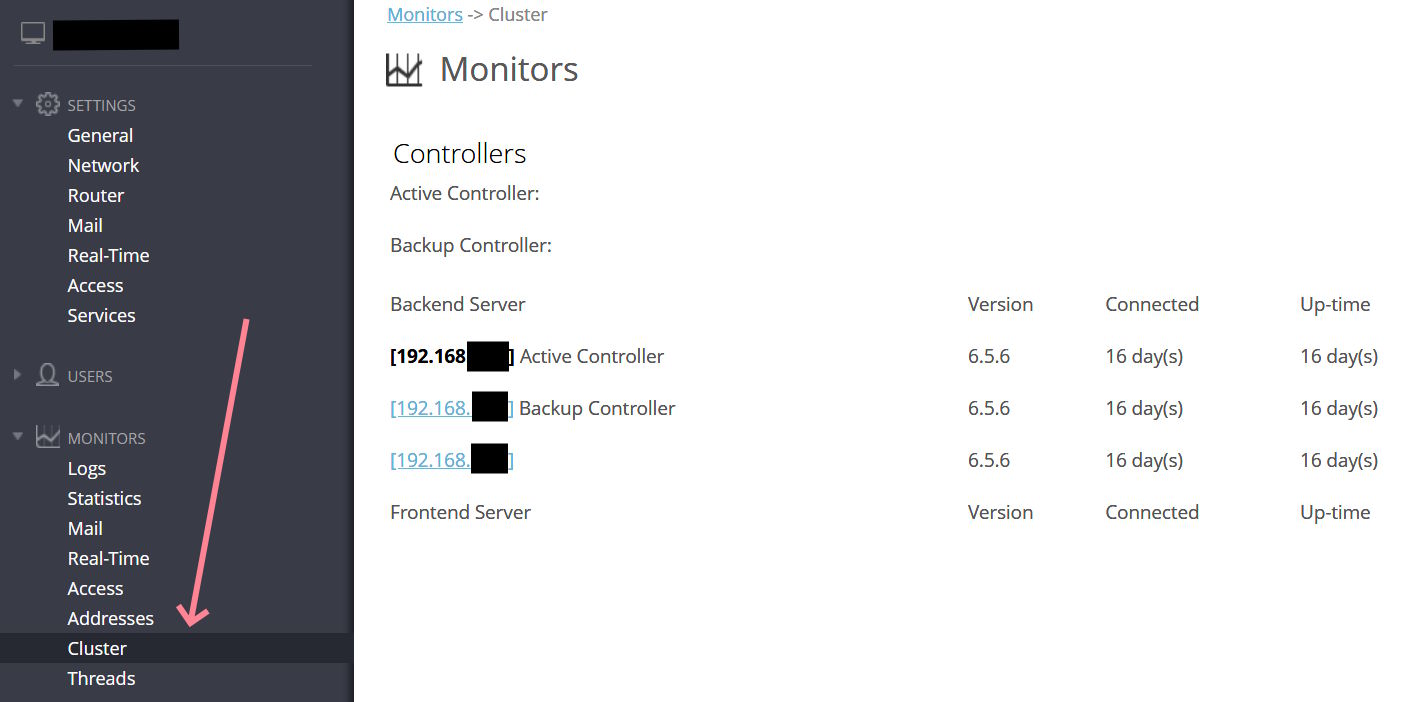Image resolution: width=1424 pixels, height=702 pixels.
Task: Select the highlighted Cluster menu item
Action: tap(175, 648)
